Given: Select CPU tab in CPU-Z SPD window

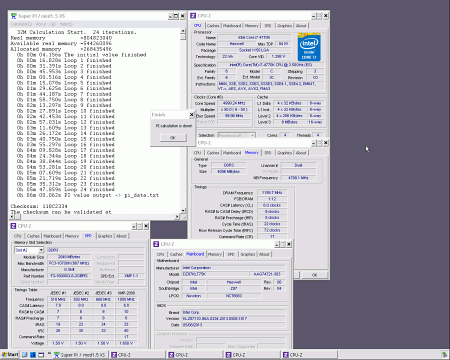Looking at the screenshot, I should coord(18,236).
